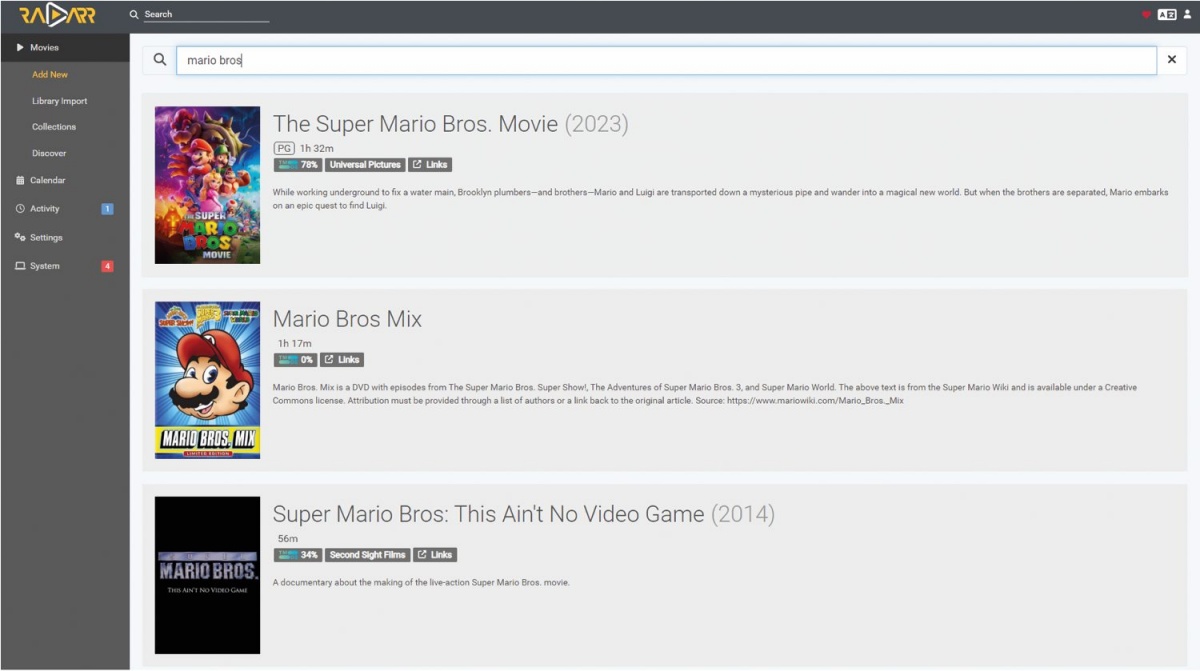Open Links for The Super Mario Bros. Movie
This screenshot has width=1200, height=671.
[431, 165]
